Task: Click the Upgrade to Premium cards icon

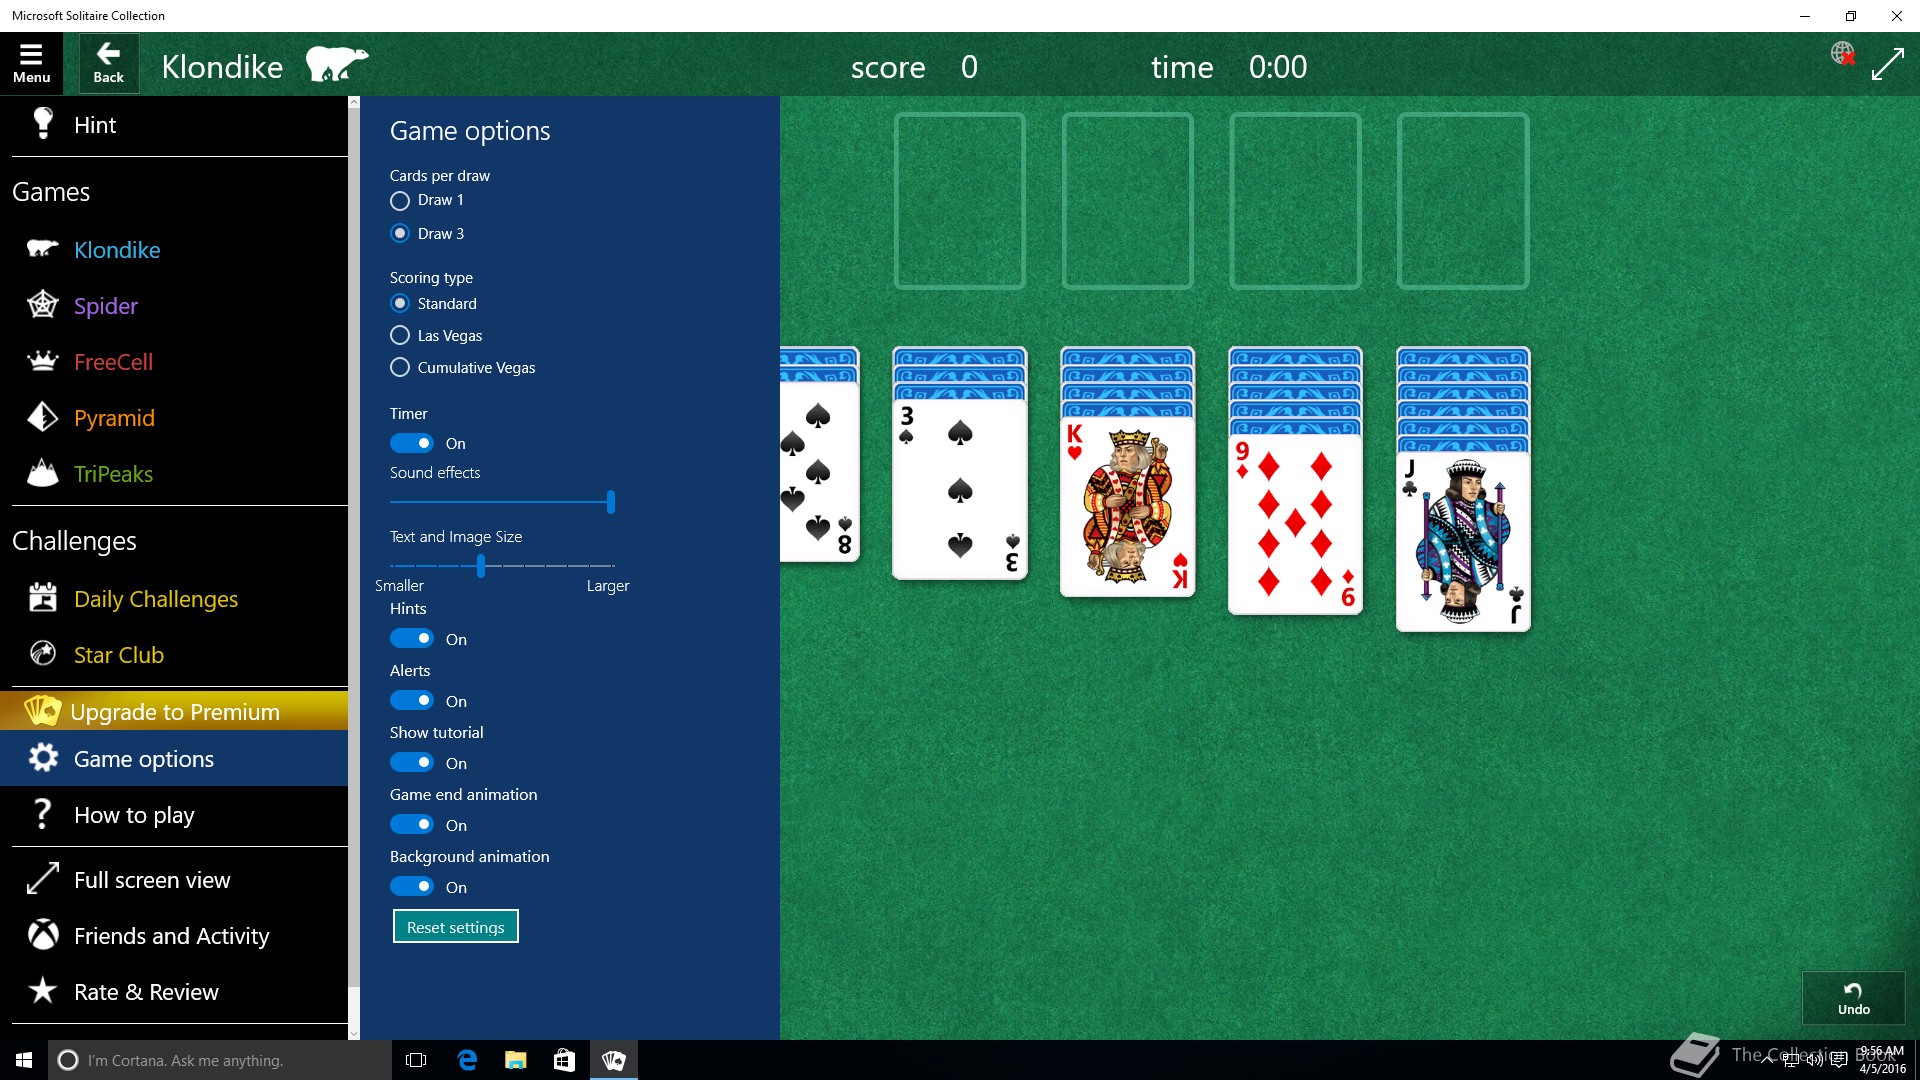Action: 42,711
